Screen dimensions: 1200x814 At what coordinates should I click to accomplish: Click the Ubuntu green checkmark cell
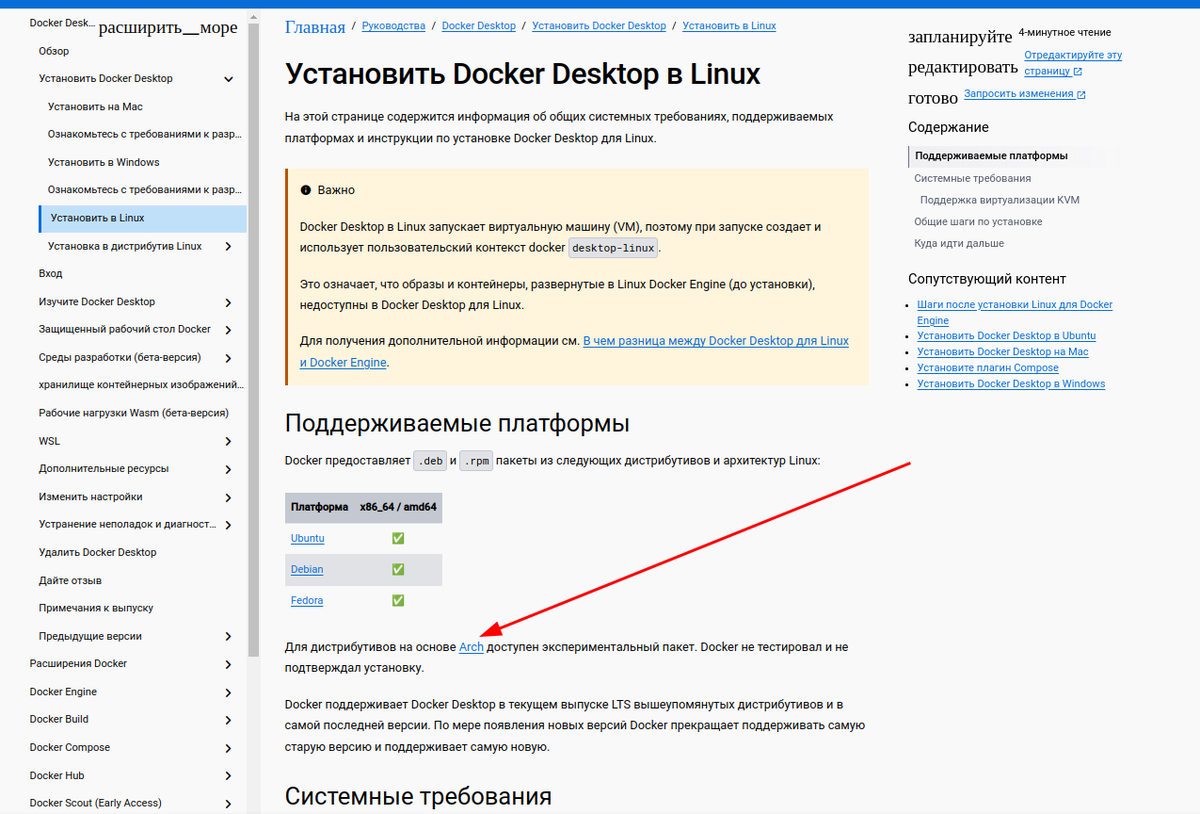click(398, 538)
